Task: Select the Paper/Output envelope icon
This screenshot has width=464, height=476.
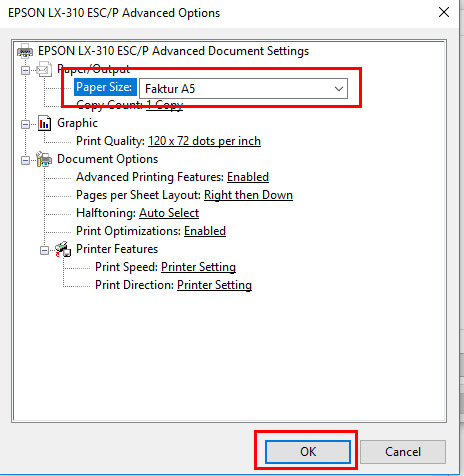Action: (44, 69)
